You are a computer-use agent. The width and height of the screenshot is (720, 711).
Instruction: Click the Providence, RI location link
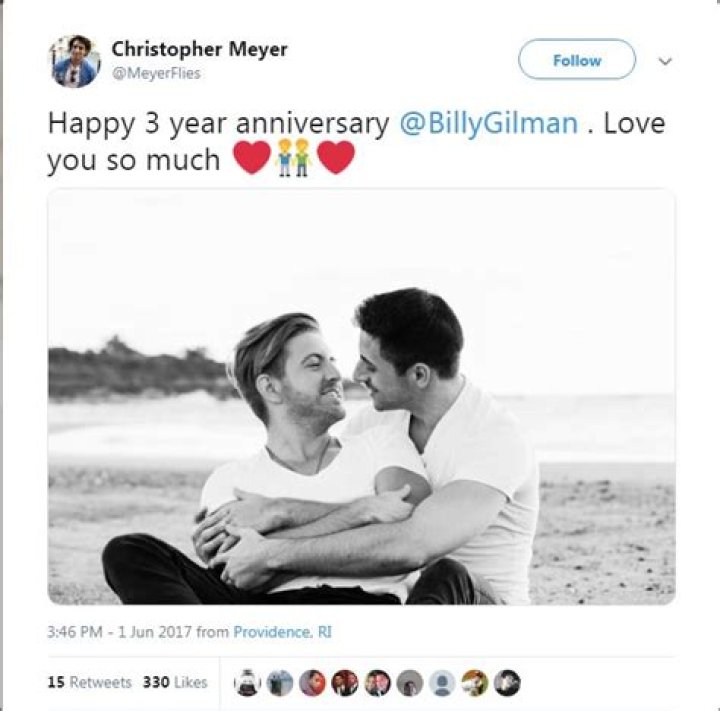pos(283,632)
